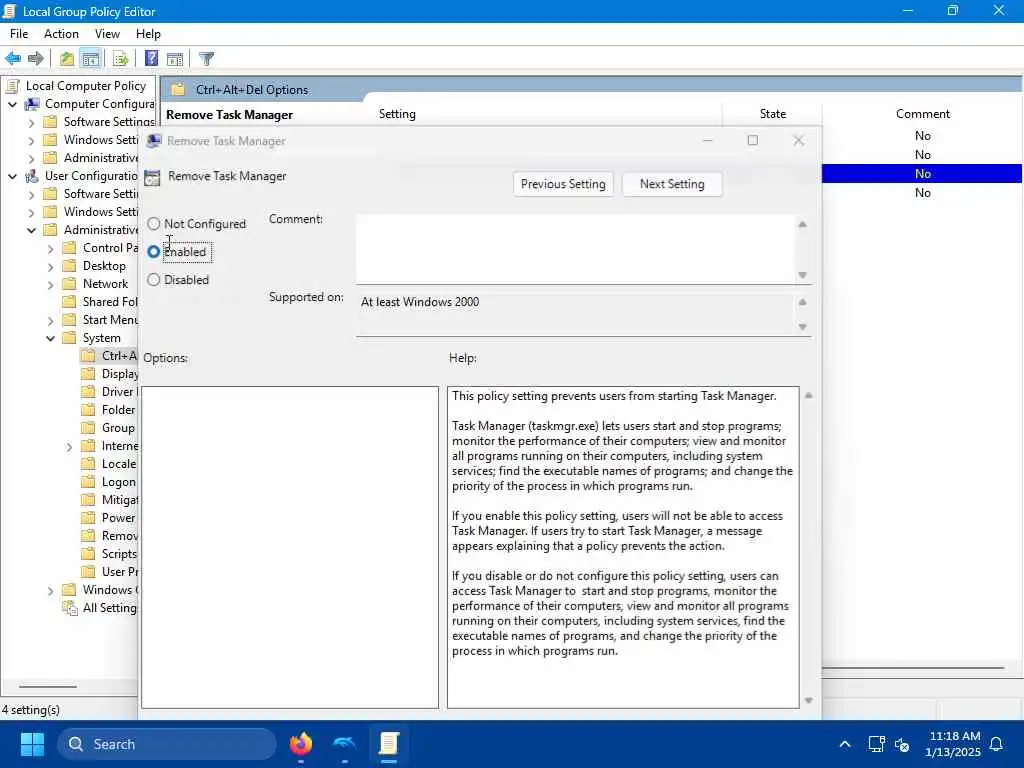Click the Export List toolbar icon
This screenshot has height=768, width=1024.
coord(121,59)
